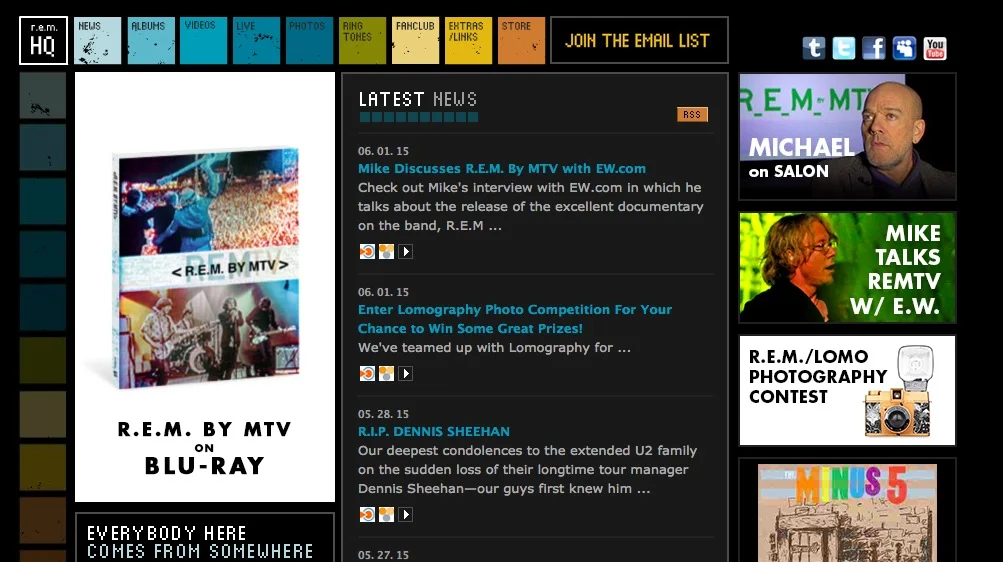Screen dimensions: 1003x562
Task: Click the r.e.m. HQ logo
Action: [x=43, y=40]
